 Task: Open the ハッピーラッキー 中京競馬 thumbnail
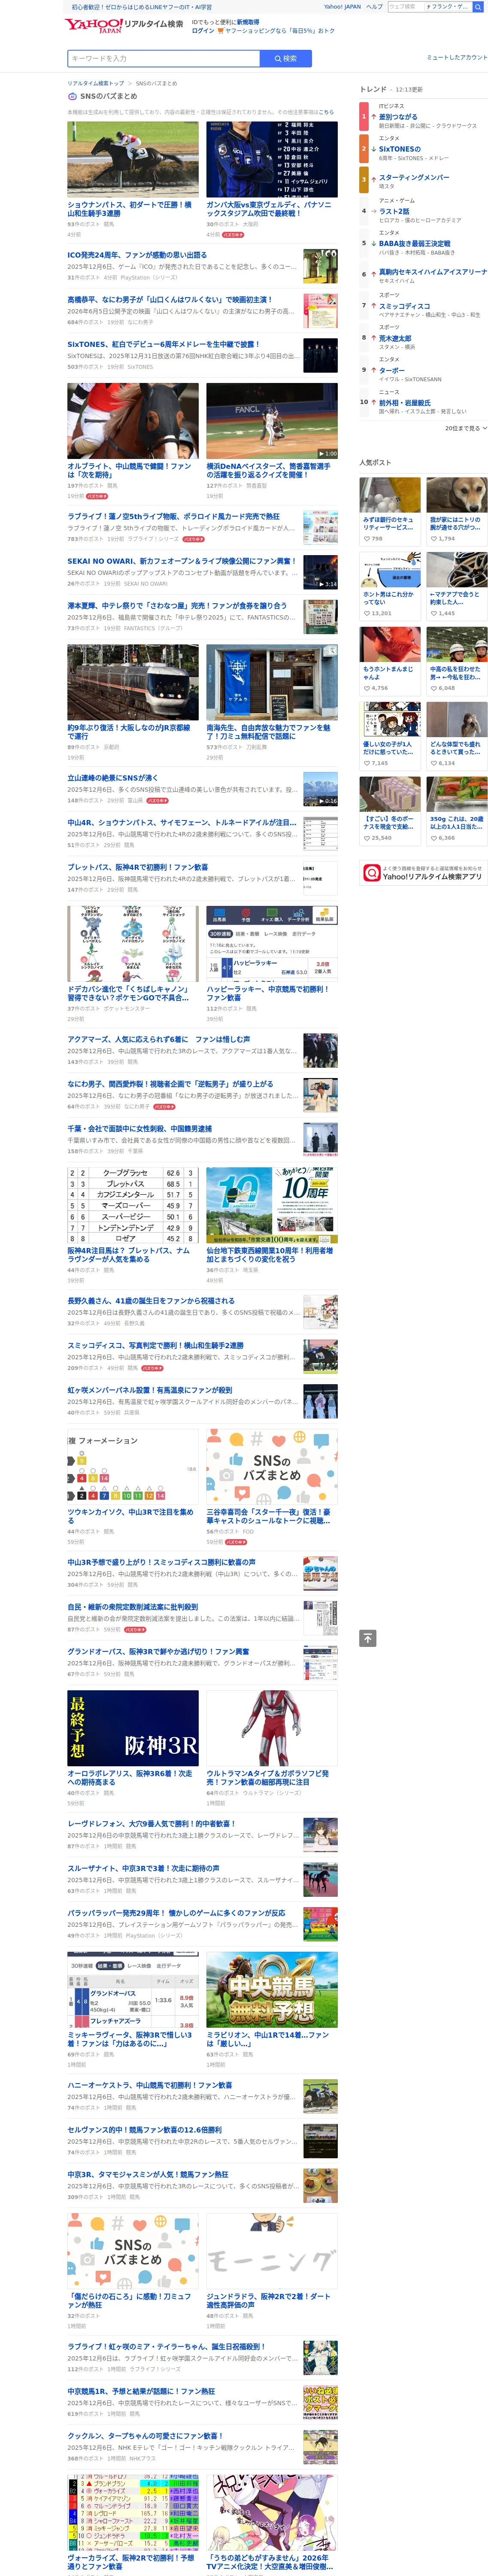pos(272,944)
